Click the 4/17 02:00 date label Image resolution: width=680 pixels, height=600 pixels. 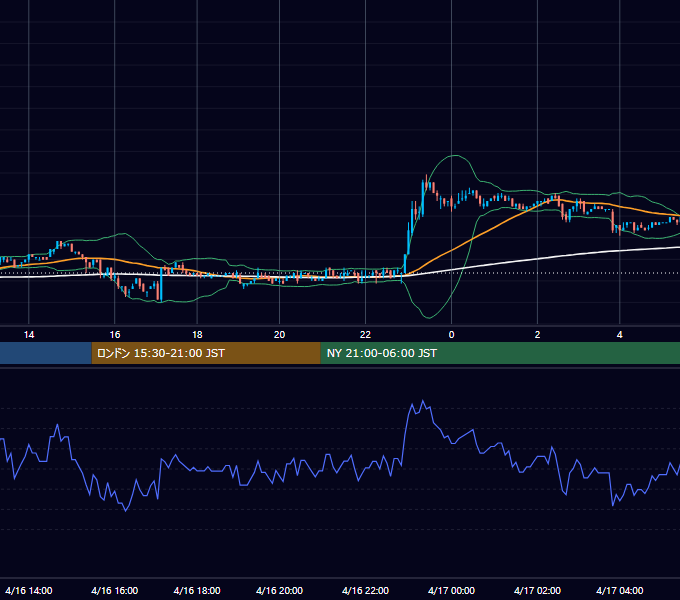pyautogui.click(x=537, y=590)
